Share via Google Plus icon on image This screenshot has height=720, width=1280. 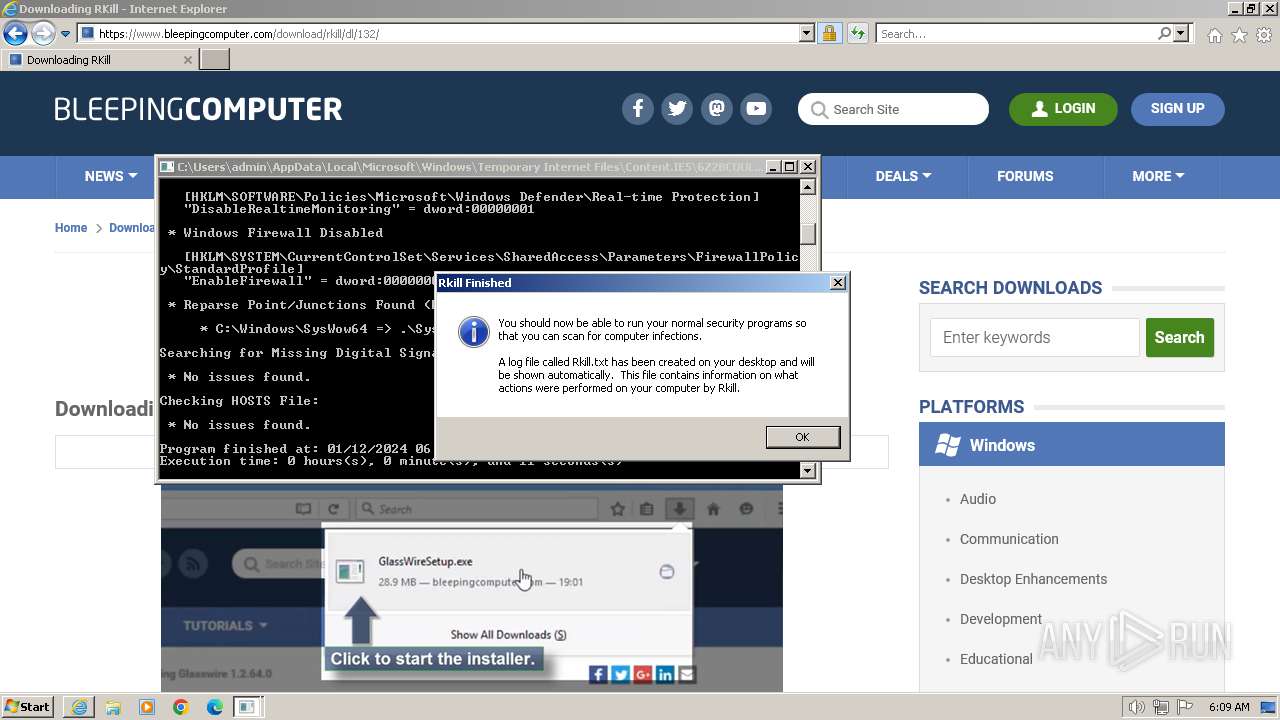642,675
